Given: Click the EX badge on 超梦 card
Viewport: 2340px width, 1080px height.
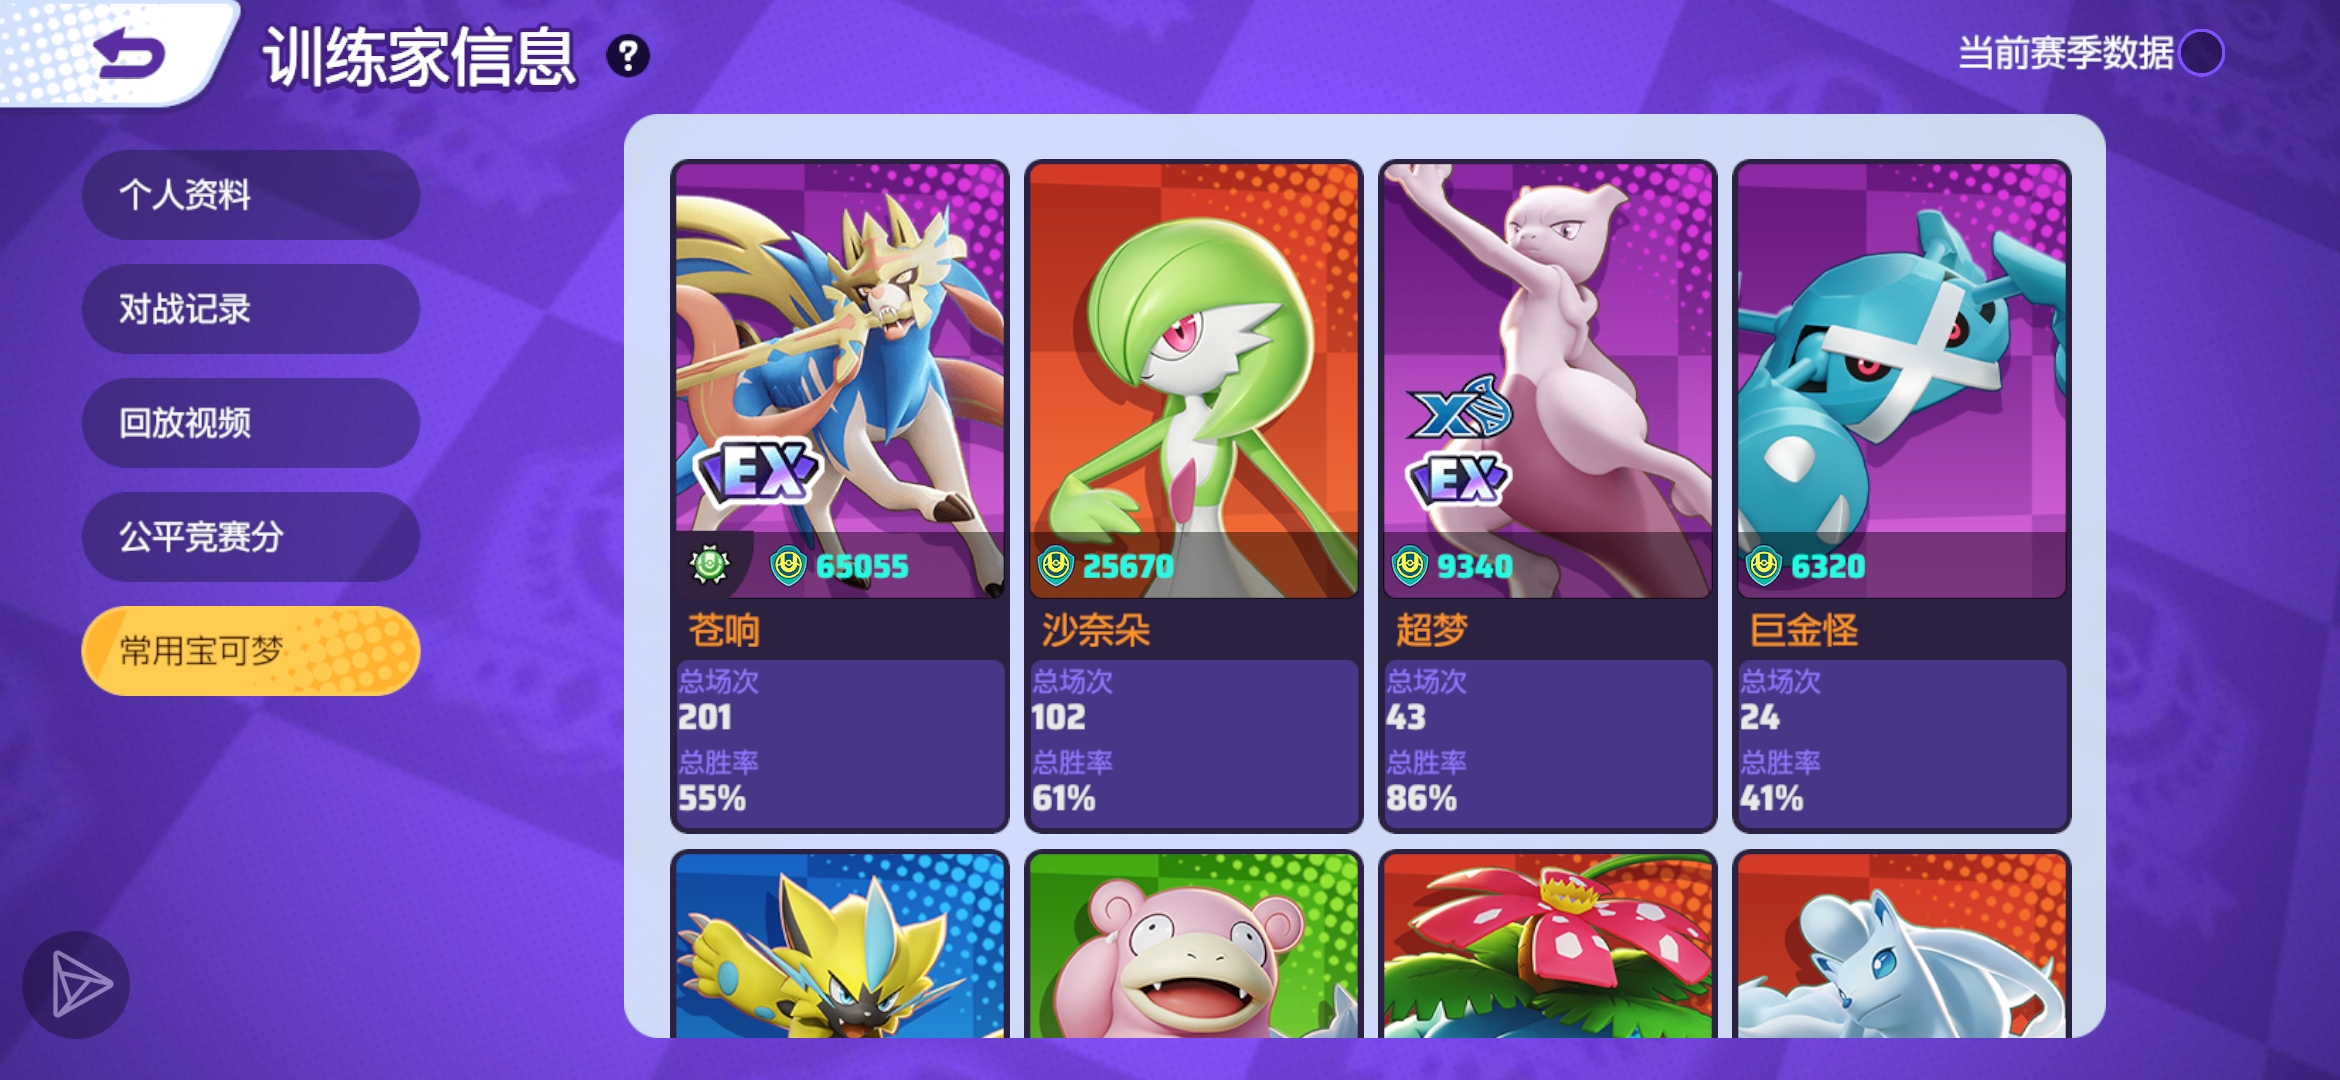Looking at the screenshot, I should [x=1459, y=478].
